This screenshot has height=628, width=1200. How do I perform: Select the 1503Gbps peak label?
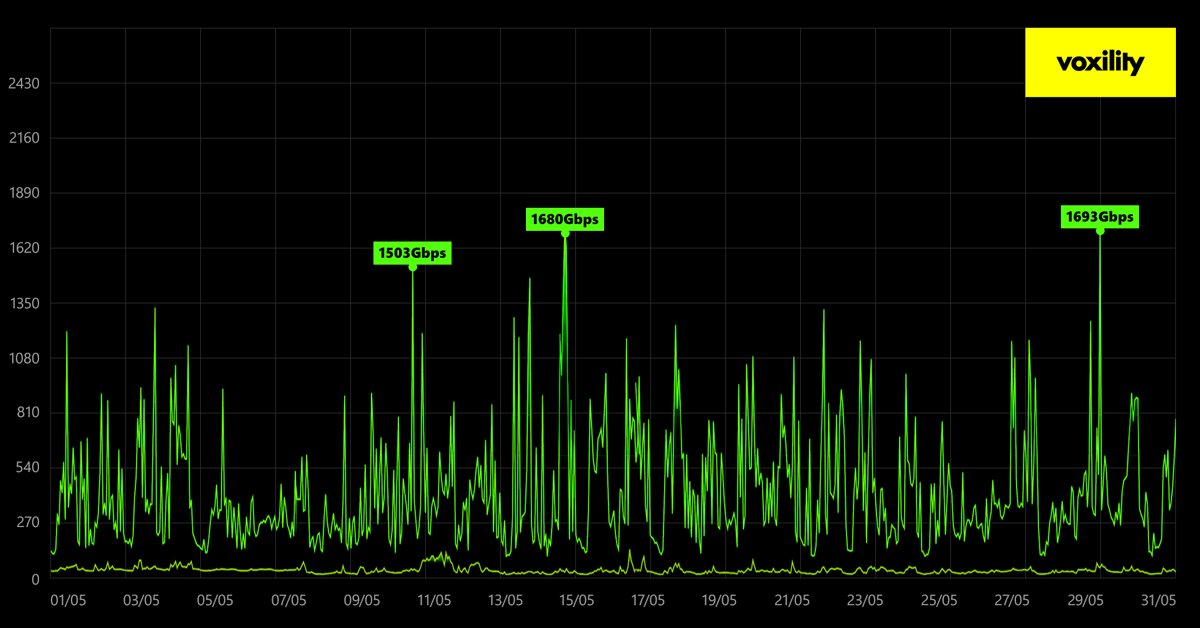point(412,254)
